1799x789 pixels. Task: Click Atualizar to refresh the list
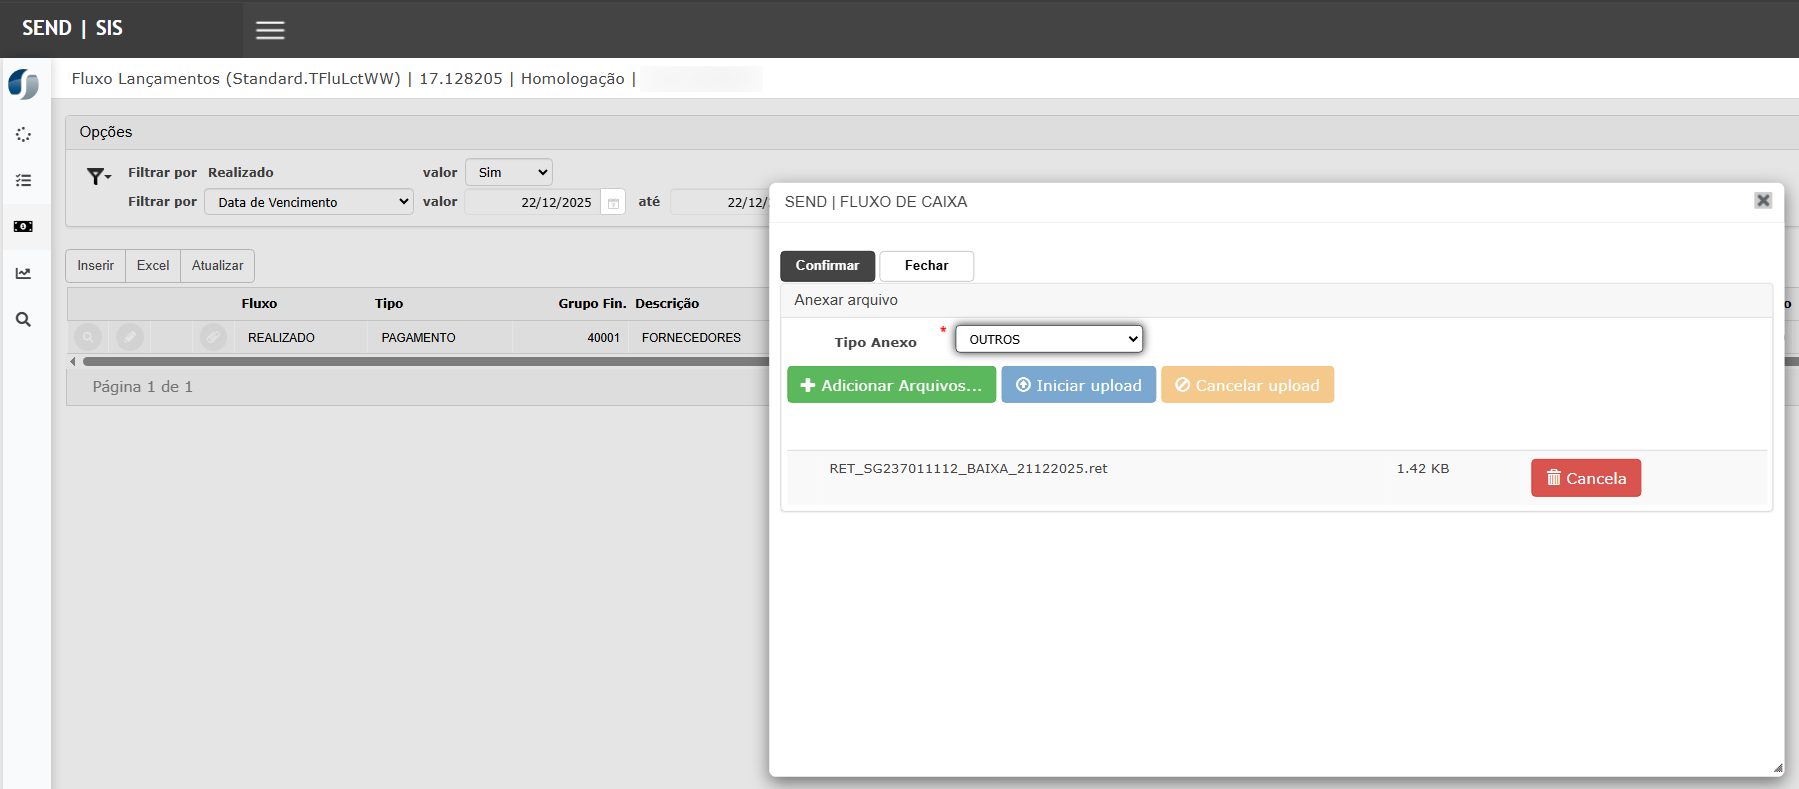(217, 266)
